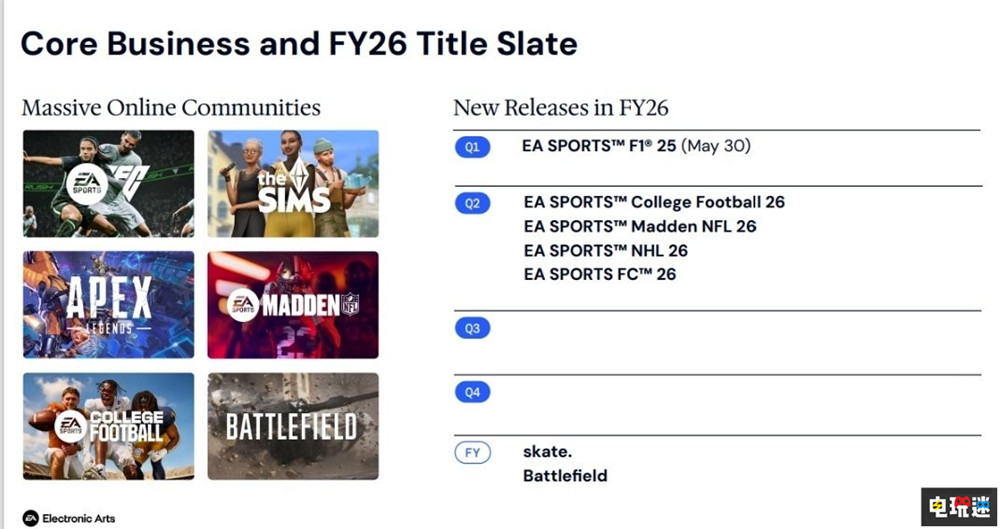Select The Sims game thumbnail
The width and height of the screenshot is (1000, 529).
tap(293, 184)
